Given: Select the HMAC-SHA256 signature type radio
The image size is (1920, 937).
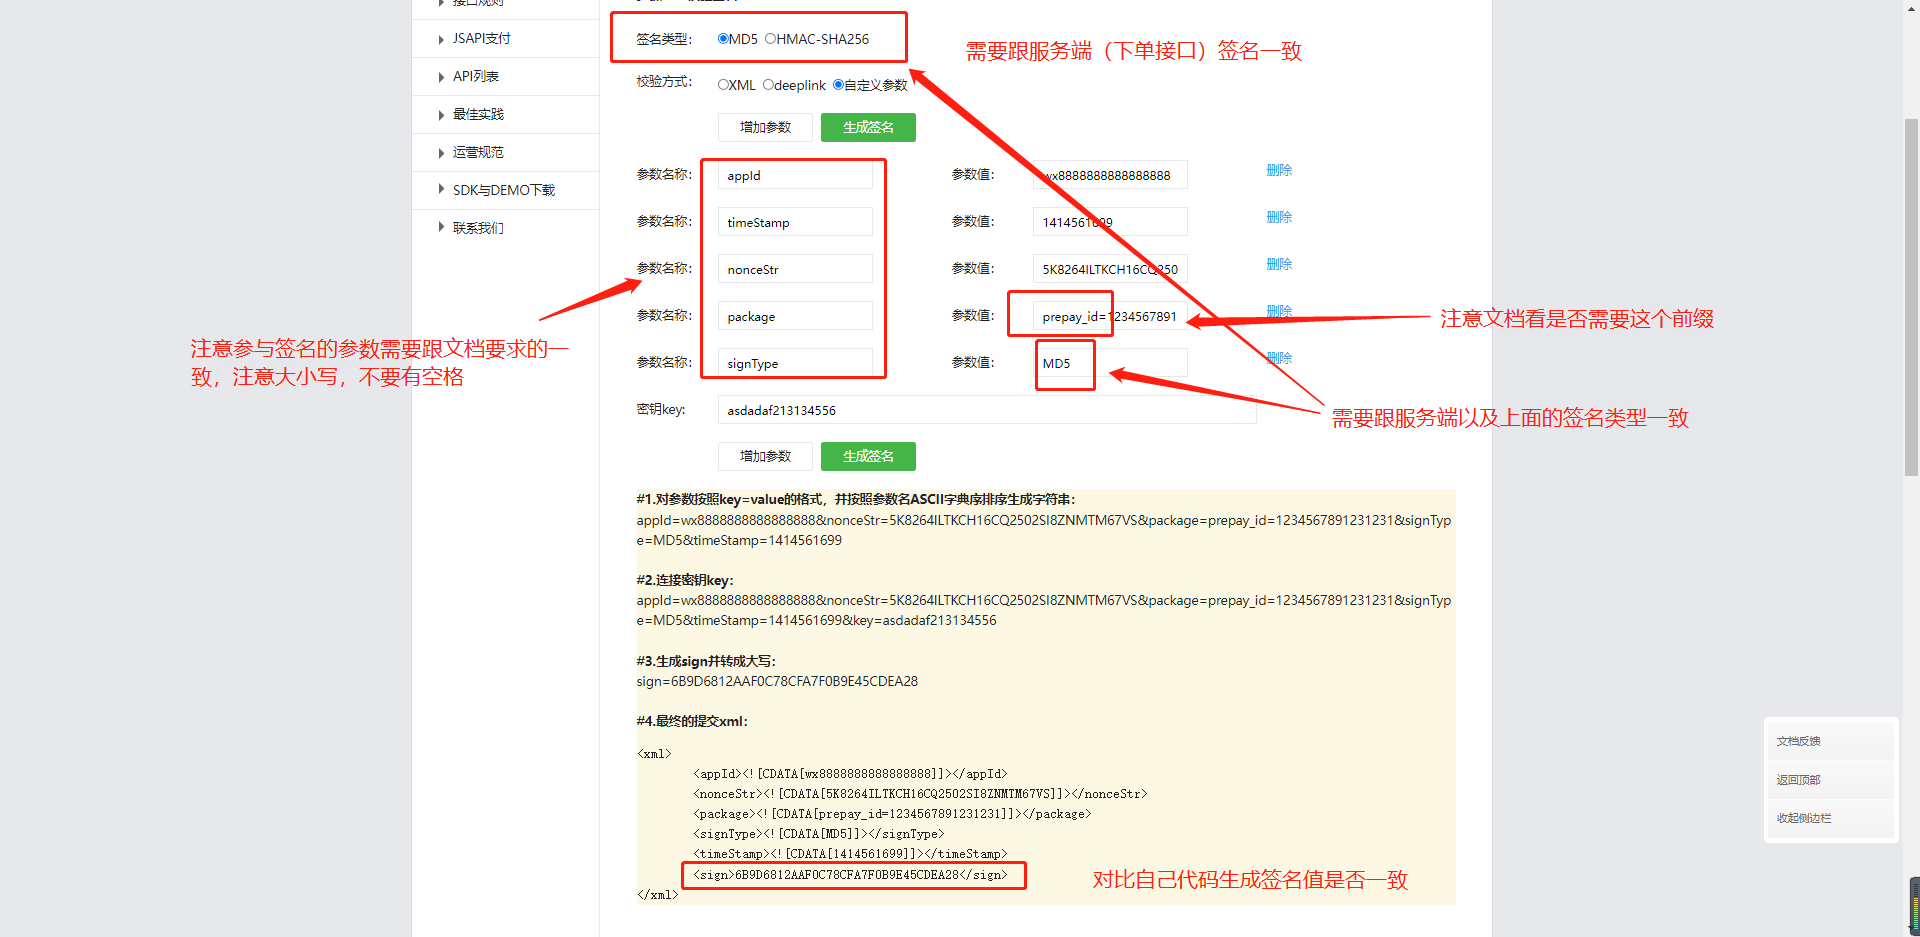Looking at the screenshot, I should click(x=770, y=39).
